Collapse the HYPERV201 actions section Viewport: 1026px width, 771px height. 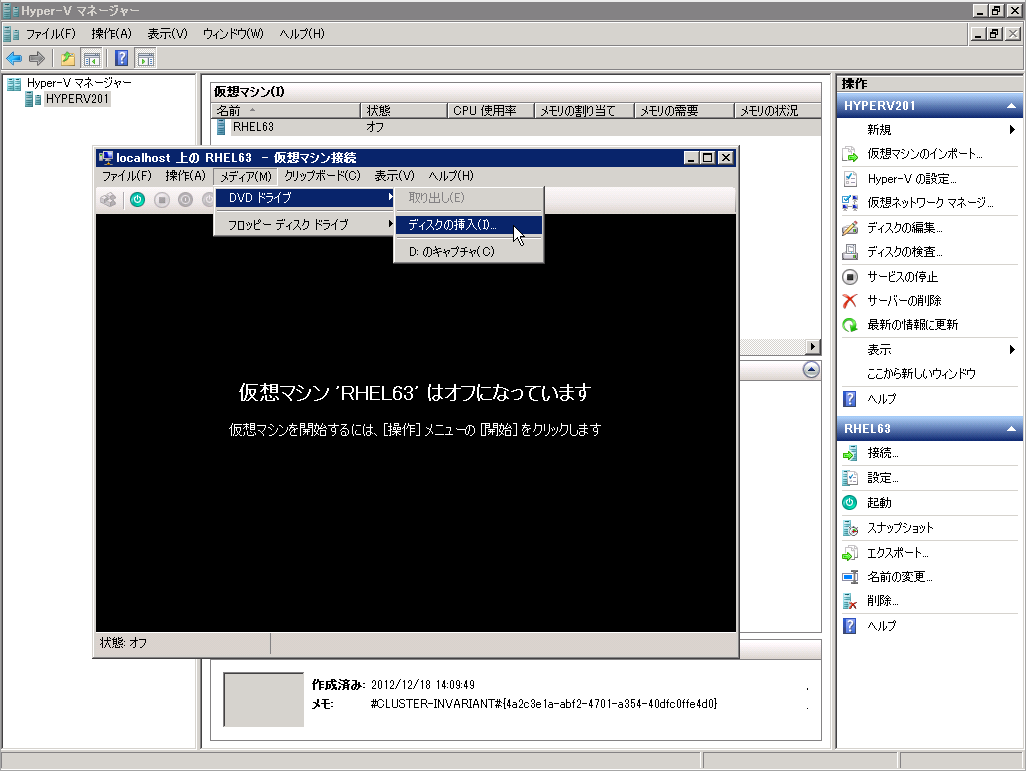(x=1011, y=106)
